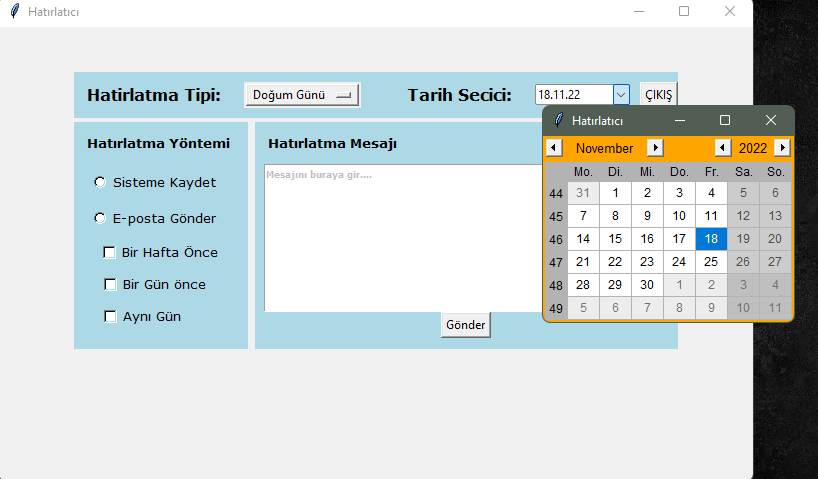The image size is (818, 479).
Task: Click the Hatırlatma Mesajı heading
Action: 332,143
